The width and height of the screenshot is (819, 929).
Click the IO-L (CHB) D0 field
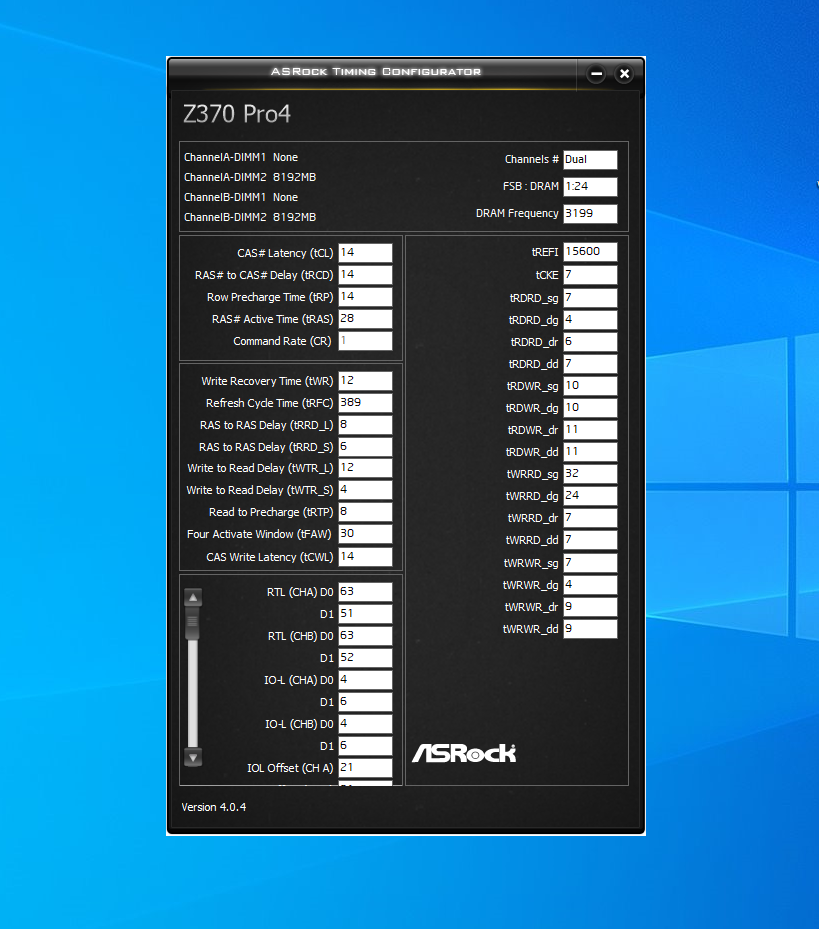[365, 723]
